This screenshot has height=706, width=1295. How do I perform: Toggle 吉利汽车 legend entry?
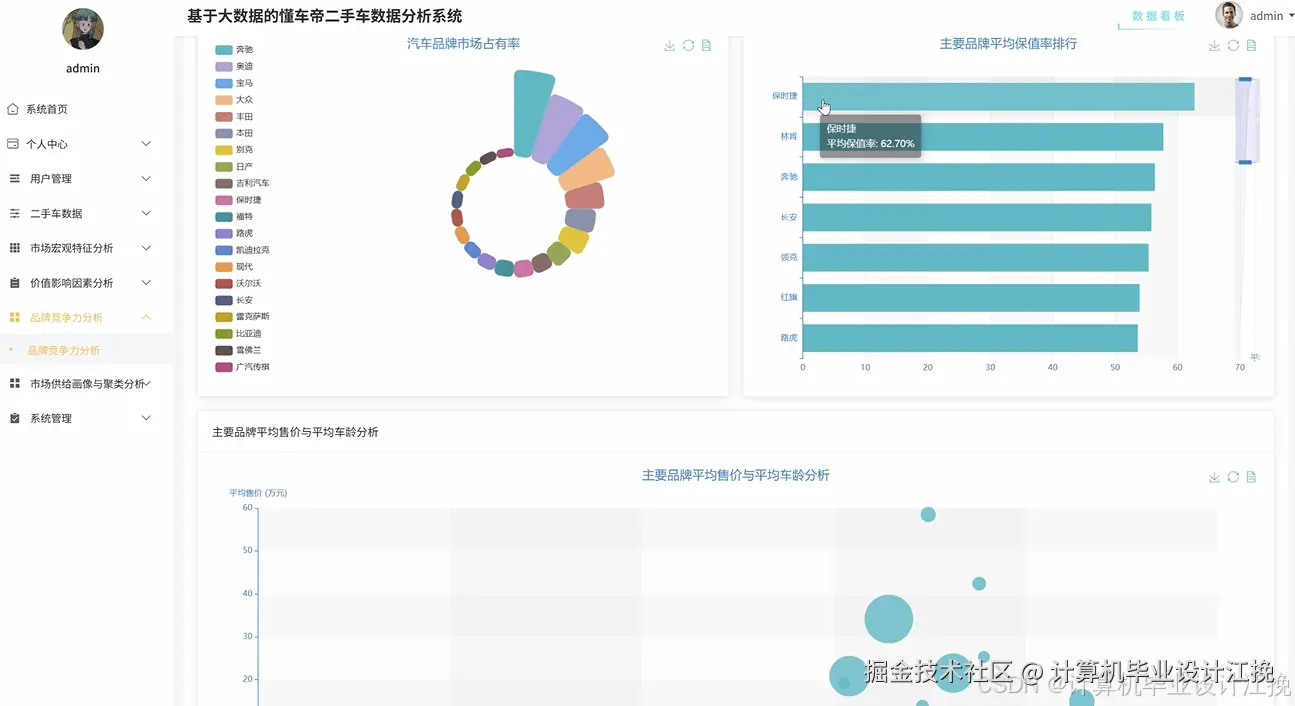coord(242,183)
